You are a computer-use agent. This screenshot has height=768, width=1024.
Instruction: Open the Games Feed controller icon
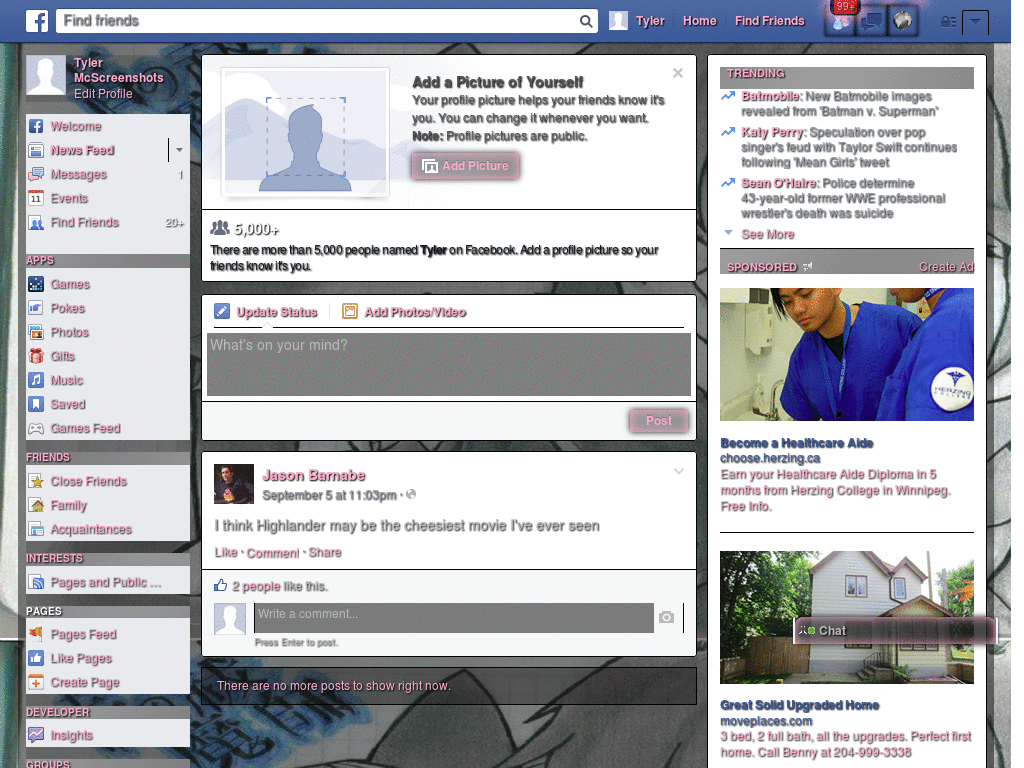(x=36, y=428)
